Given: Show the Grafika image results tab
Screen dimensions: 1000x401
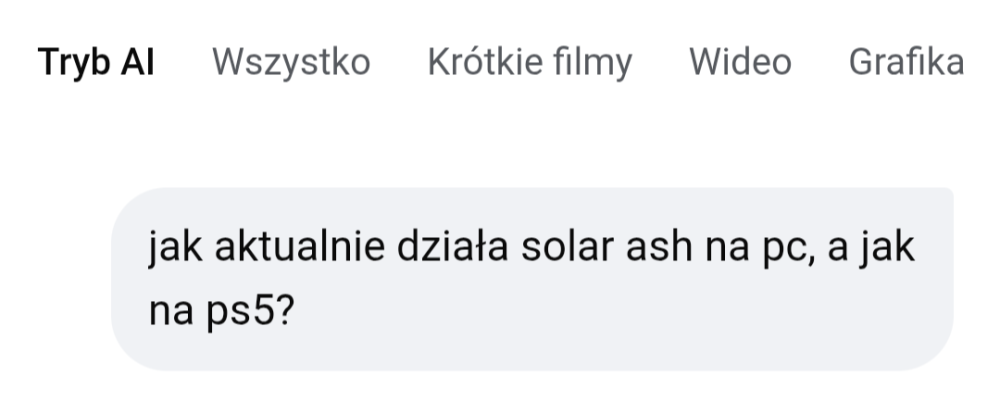Looking at the screenshot, I should point(906,63).
